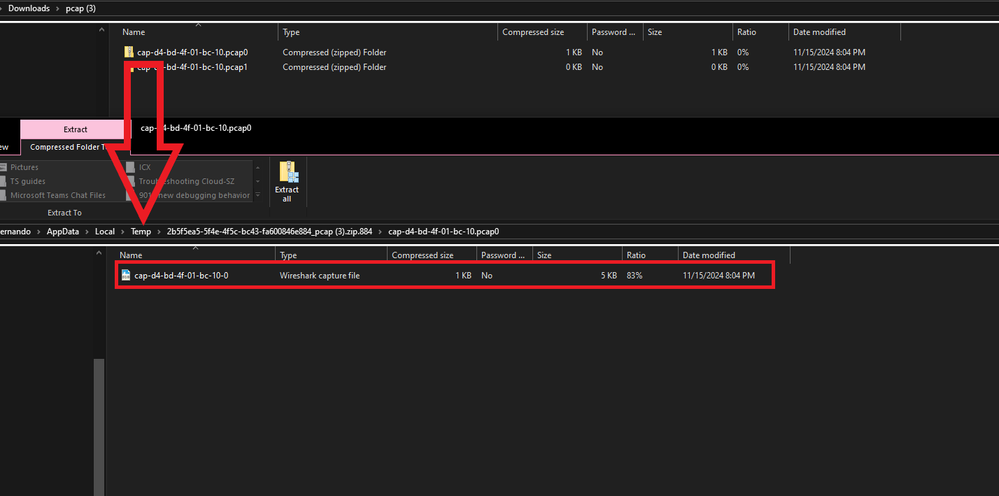Viewport: 999px width, 496px height.
Task: Choose TS guides as extract destination
Action: 28,181
